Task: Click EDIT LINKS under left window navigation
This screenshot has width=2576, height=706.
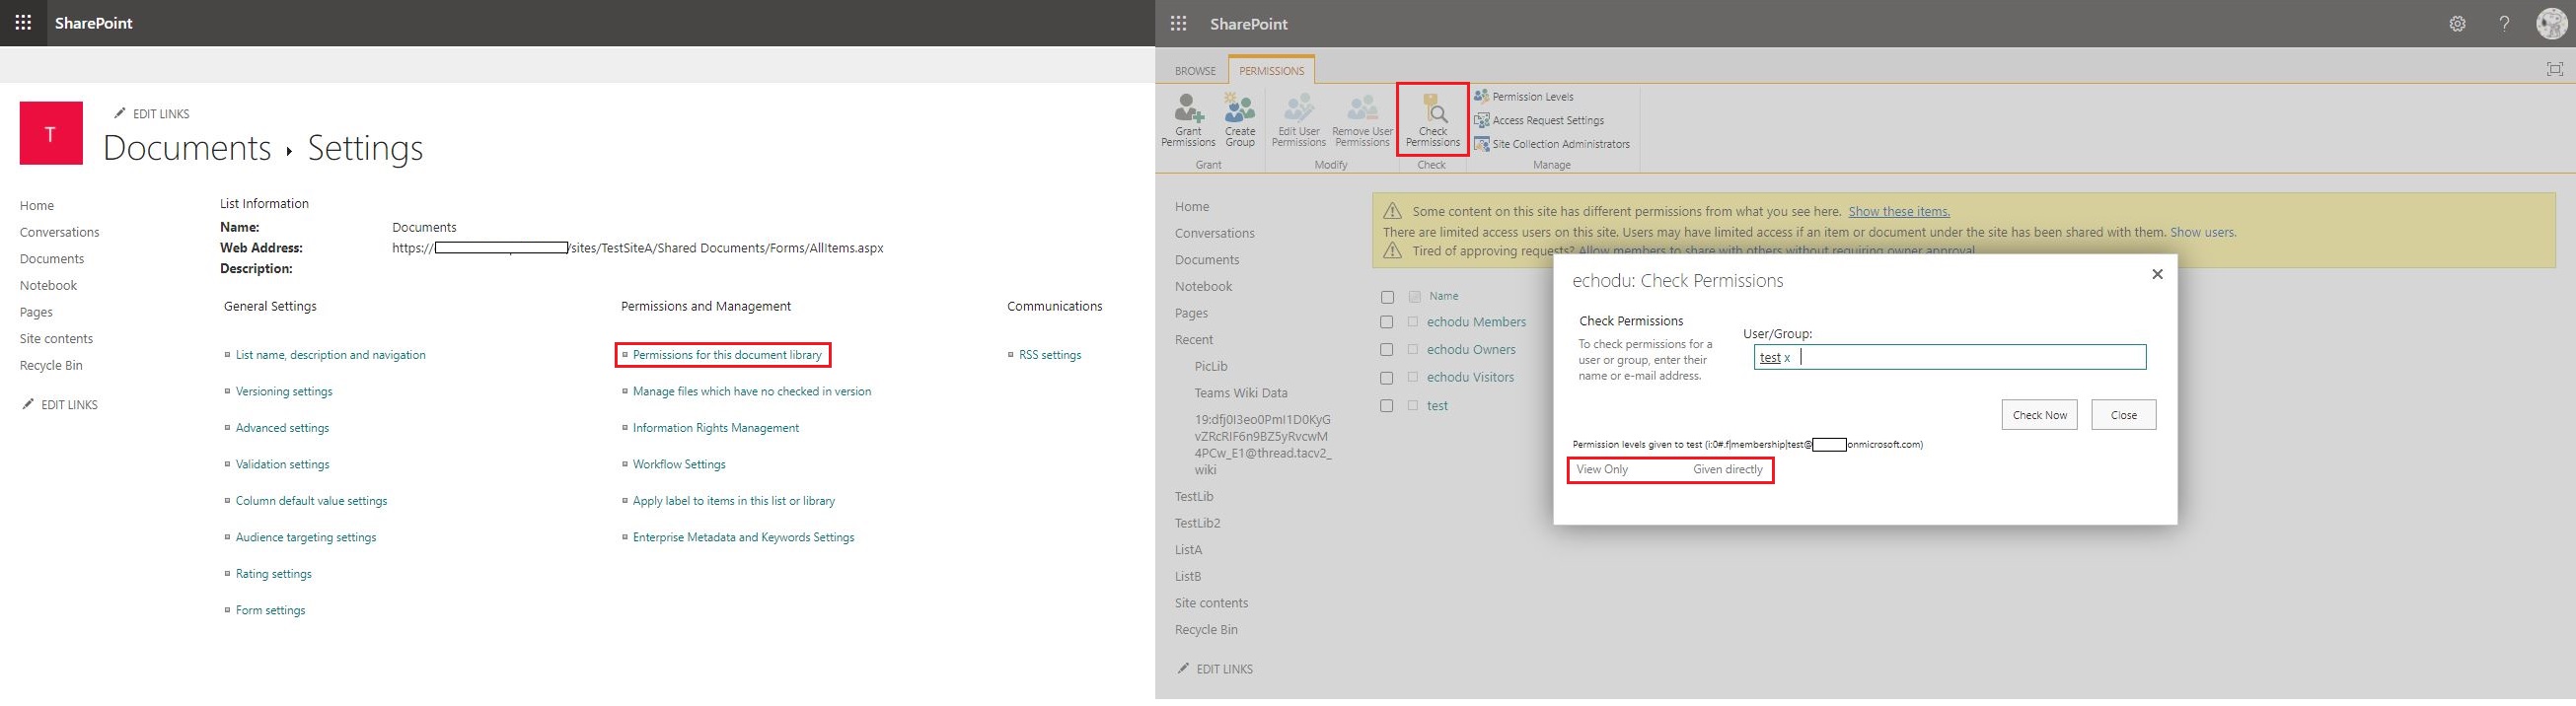Action: 60,405
